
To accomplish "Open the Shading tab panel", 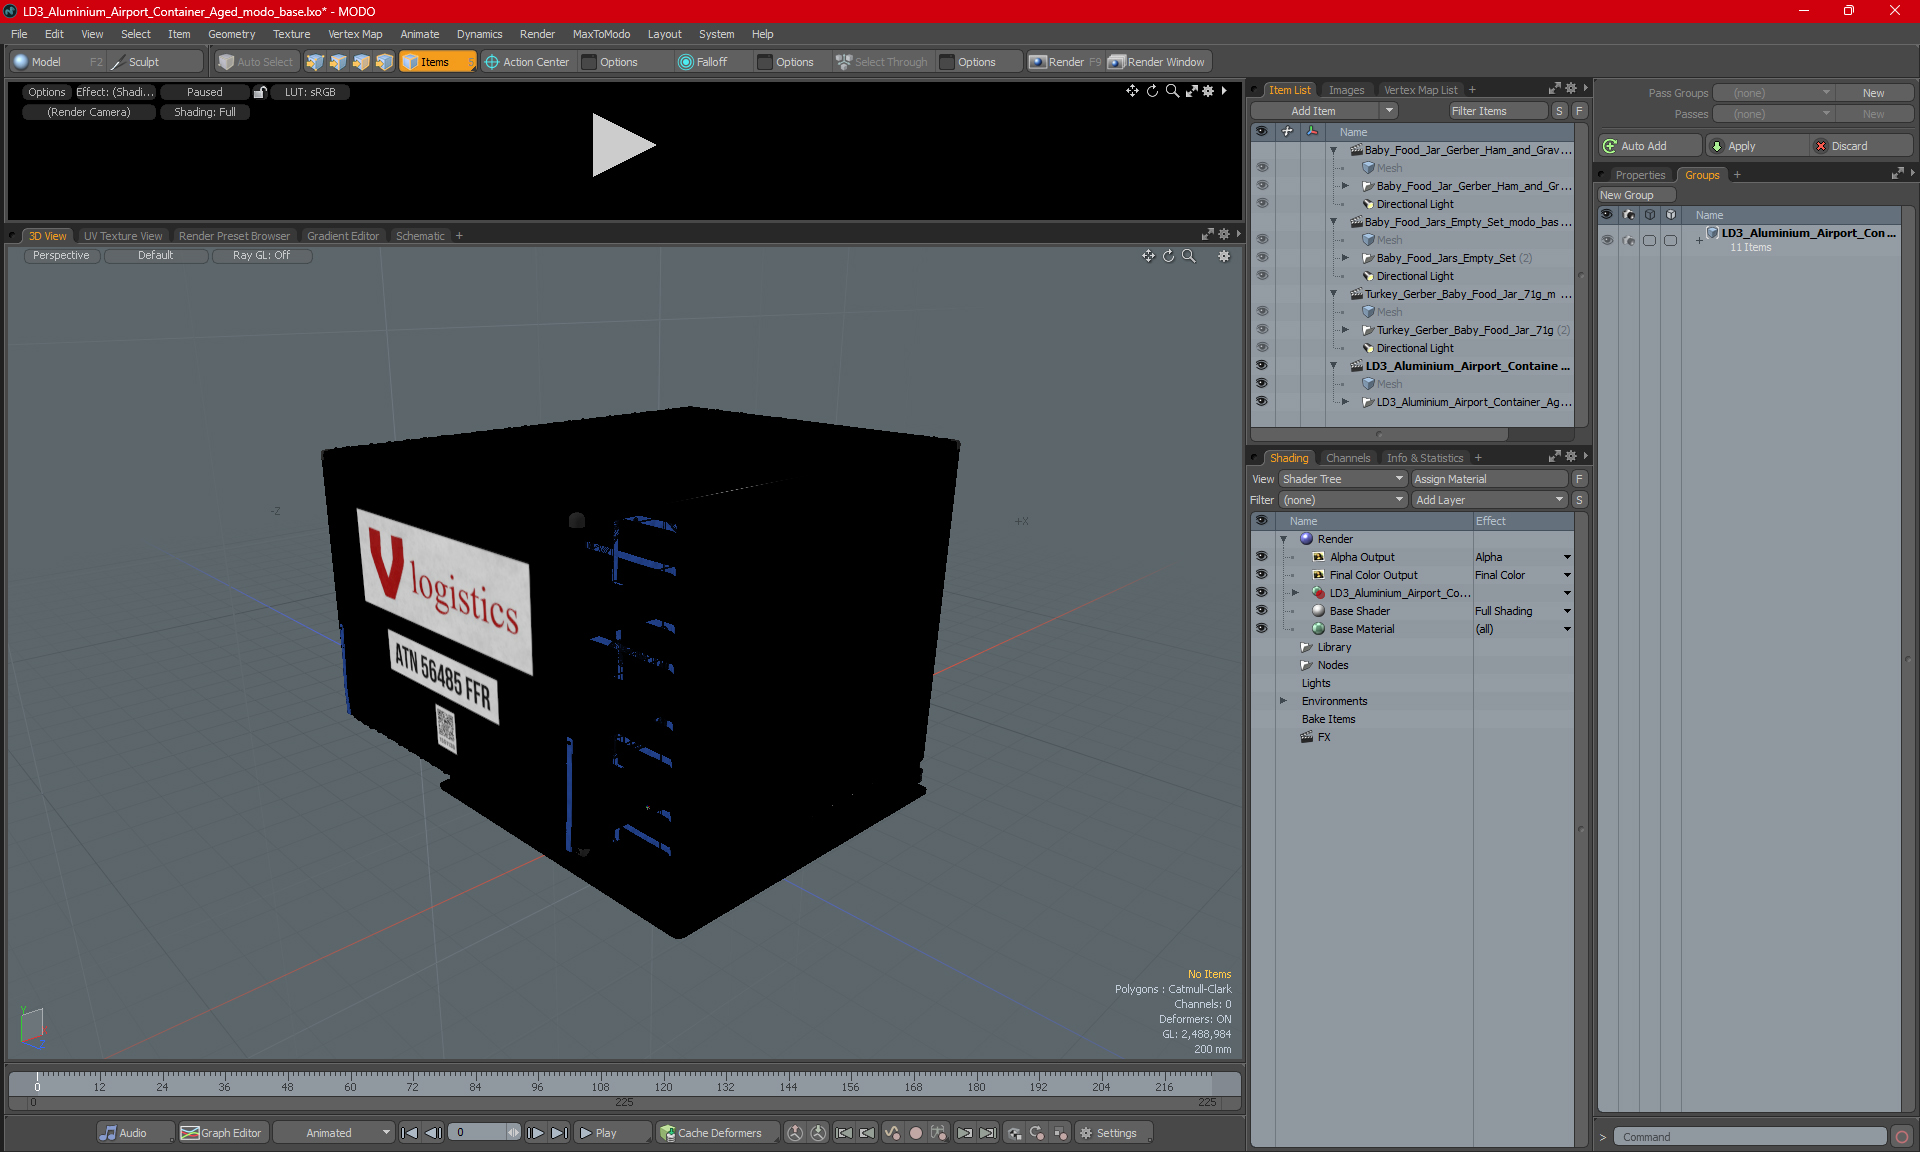I will (1288, 455).
